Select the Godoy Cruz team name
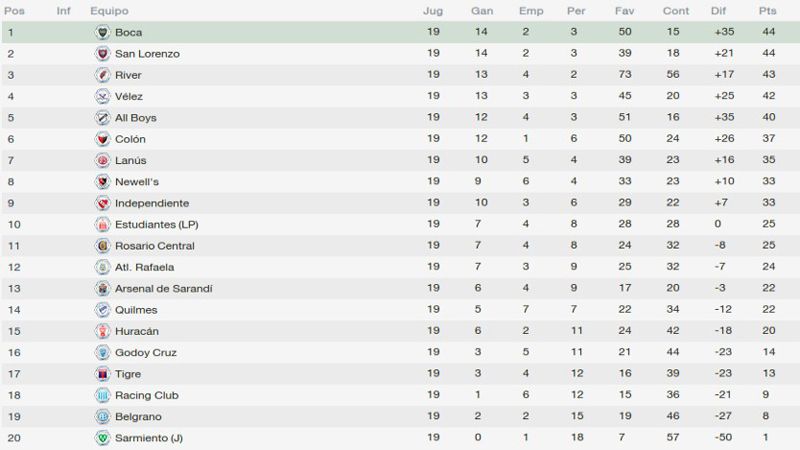This screenshot has height=450, width=800. (x=146, y=353)
